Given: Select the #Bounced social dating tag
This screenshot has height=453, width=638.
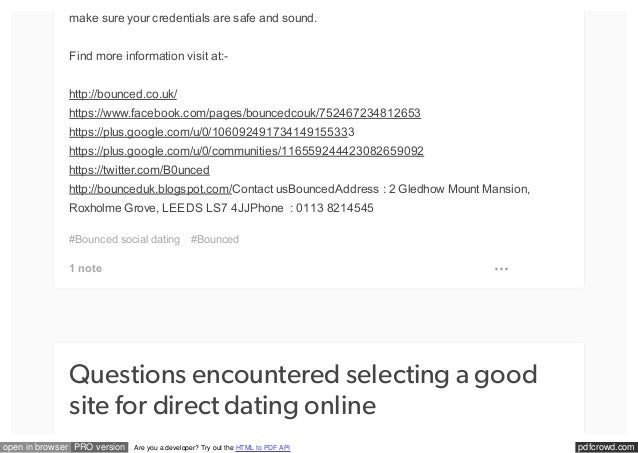Looking at the screenshot, I should 125,239.
